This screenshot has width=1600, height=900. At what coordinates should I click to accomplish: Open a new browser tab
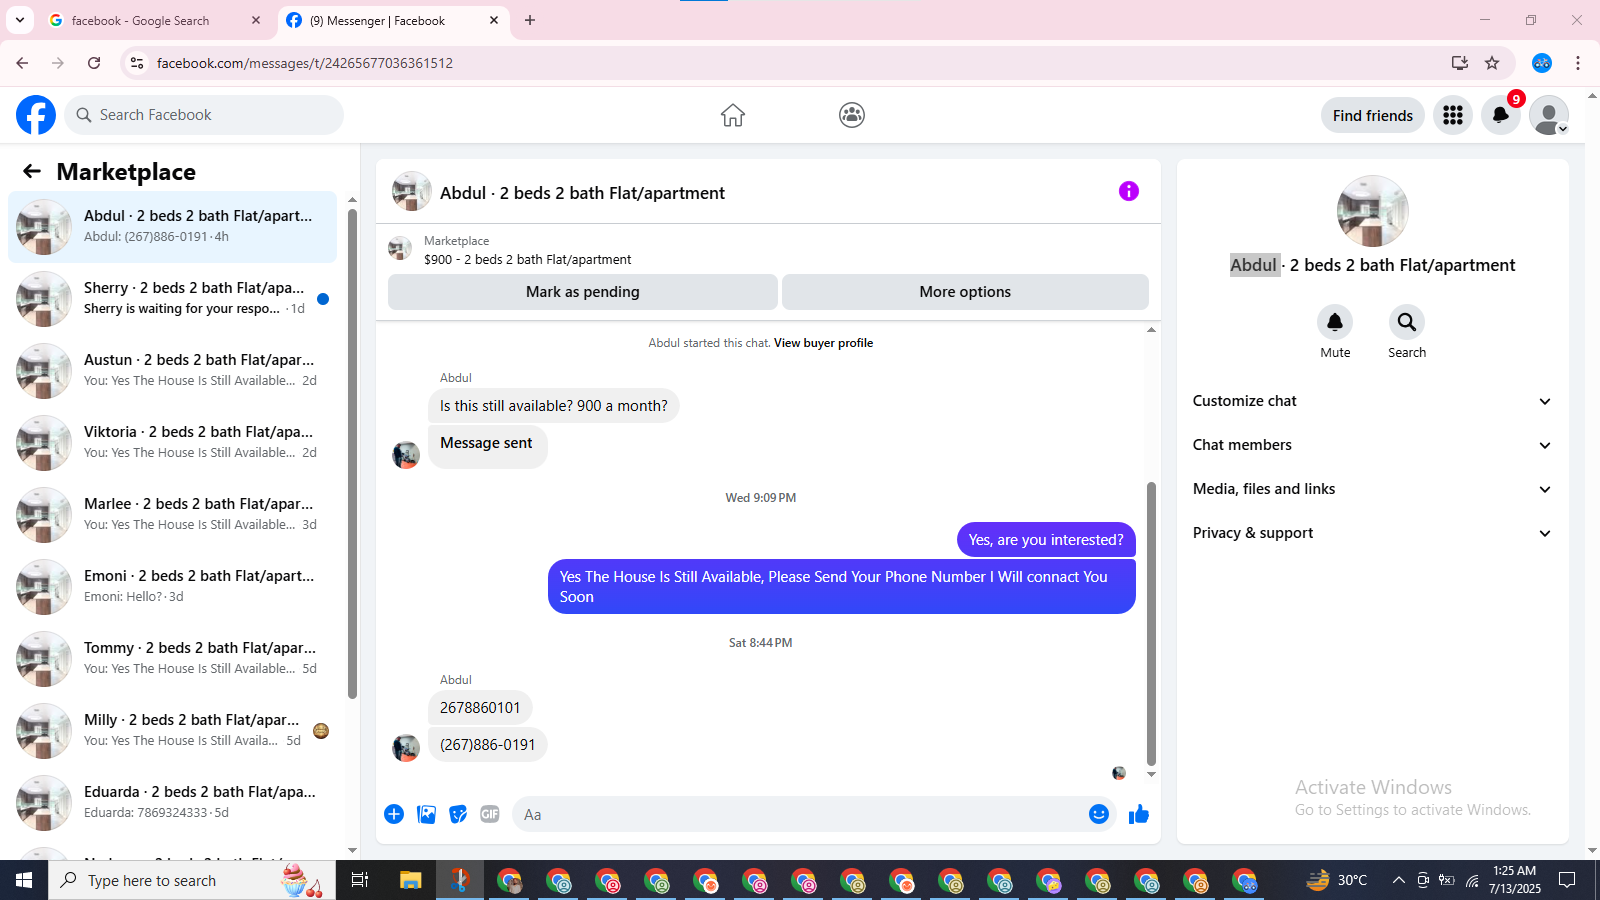(530, 20)
